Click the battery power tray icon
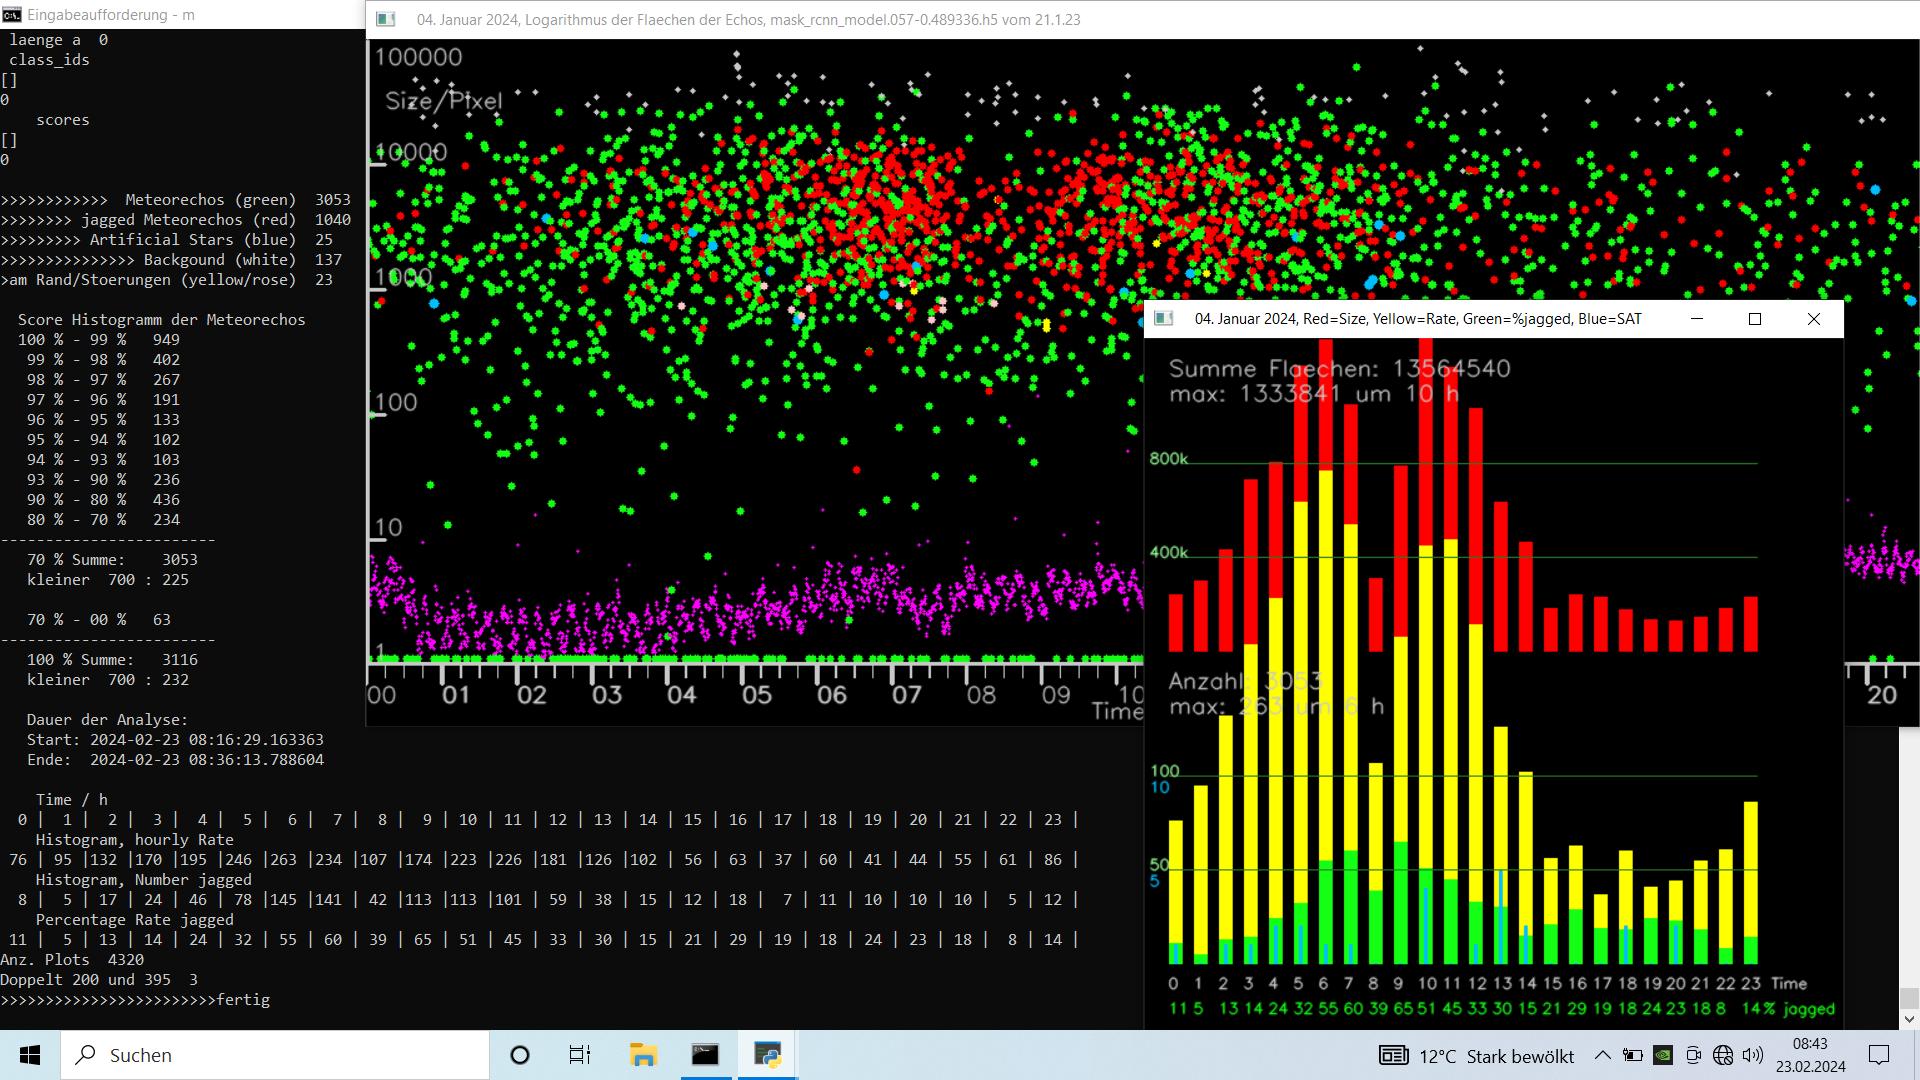The height and width of the screenshot is (1080, 1920). tap(1632, 1055)
